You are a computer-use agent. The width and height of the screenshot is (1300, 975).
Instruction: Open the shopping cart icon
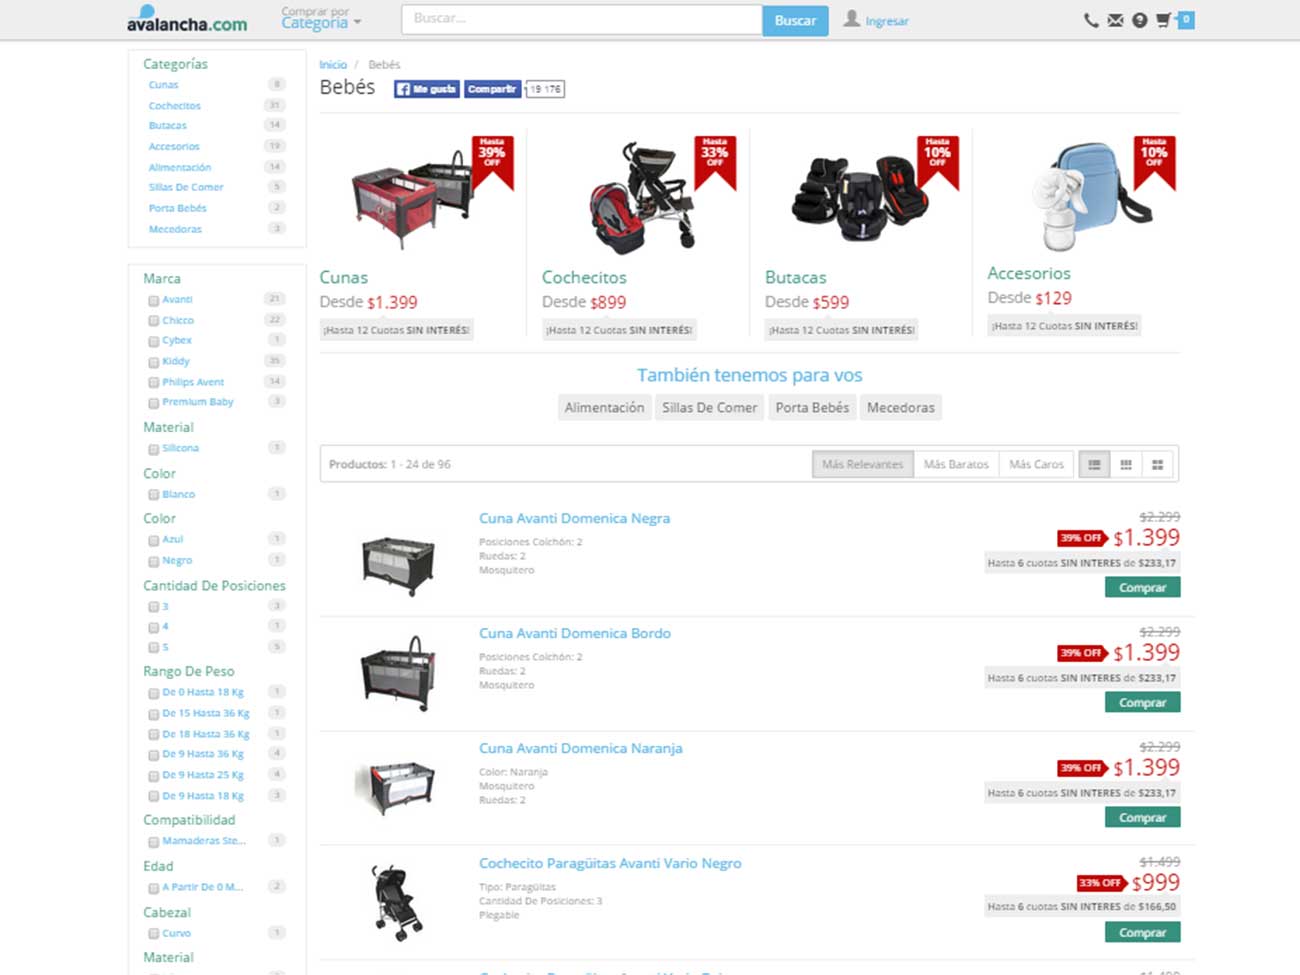[x=1163, y=20]
